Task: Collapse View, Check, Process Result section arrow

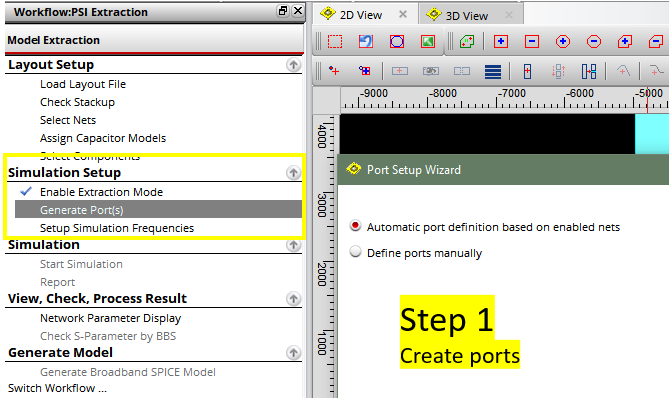Action: (293, 299)
